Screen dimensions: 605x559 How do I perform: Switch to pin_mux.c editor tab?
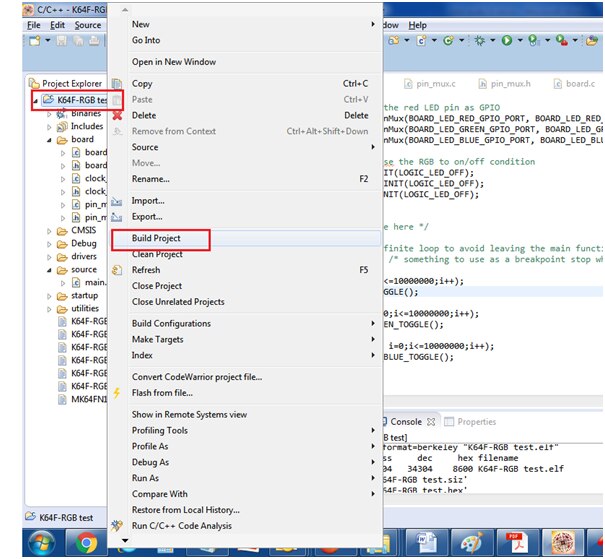[430, 84]
